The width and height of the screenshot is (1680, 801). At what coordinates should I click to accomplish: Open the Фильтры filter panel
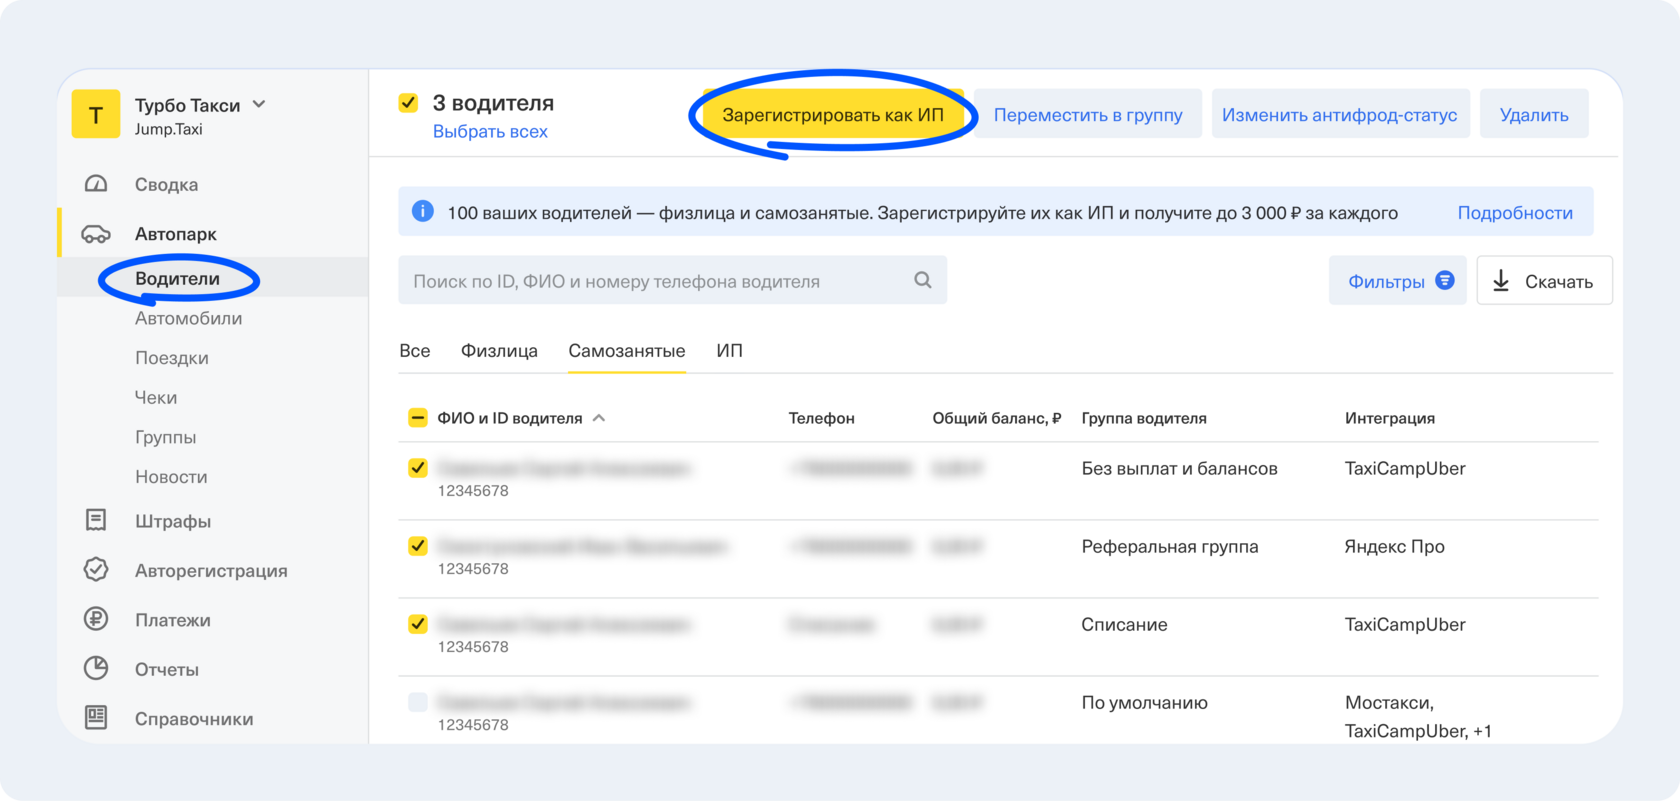[x=1397, y=281]
